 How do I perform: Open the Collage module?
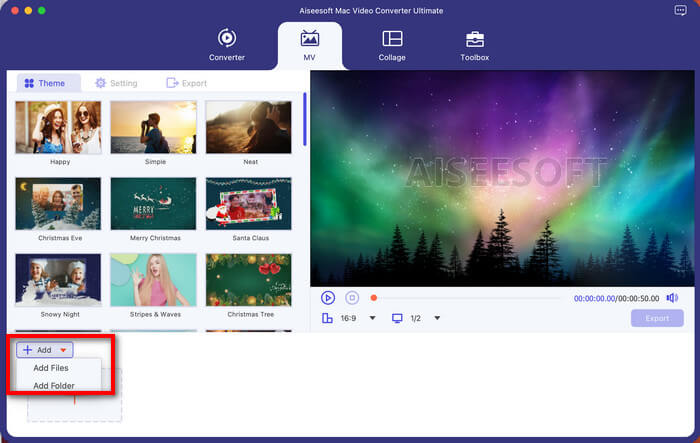[x=392, y=45]
